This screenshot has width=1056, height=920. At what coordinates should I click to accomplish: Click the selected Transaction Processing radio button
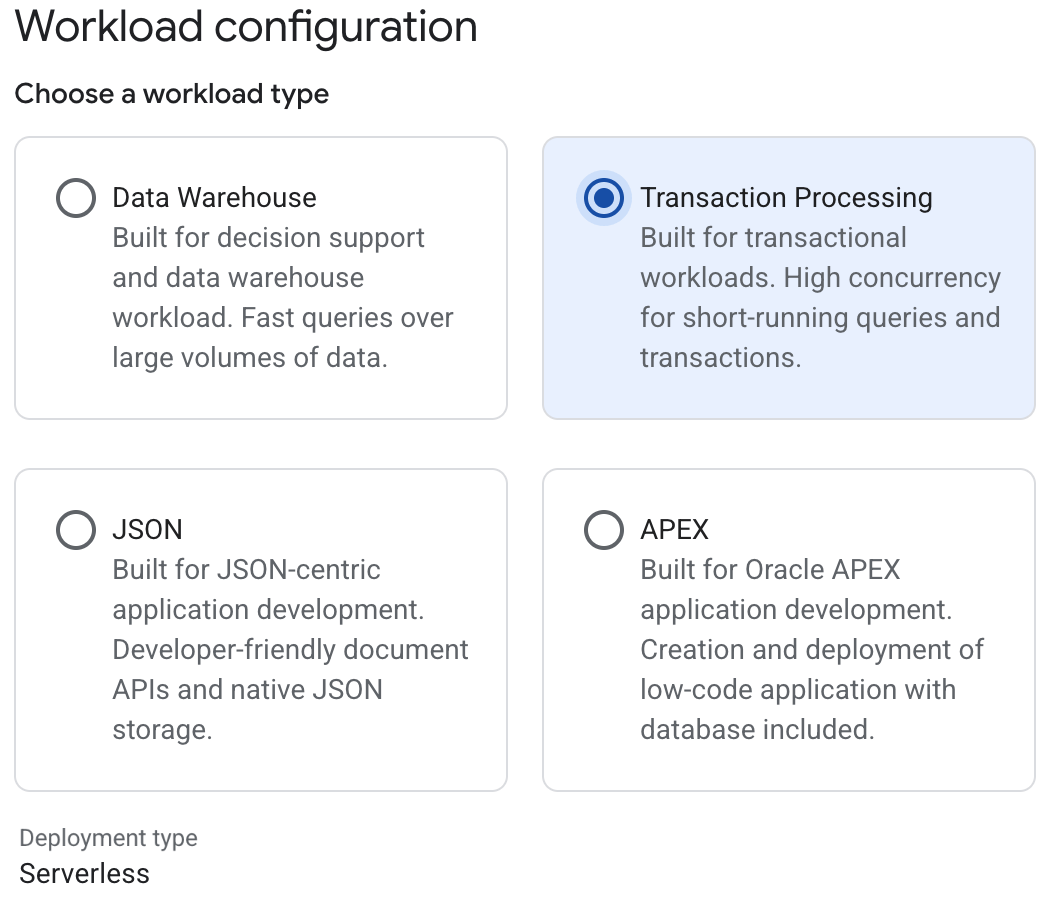603,197
